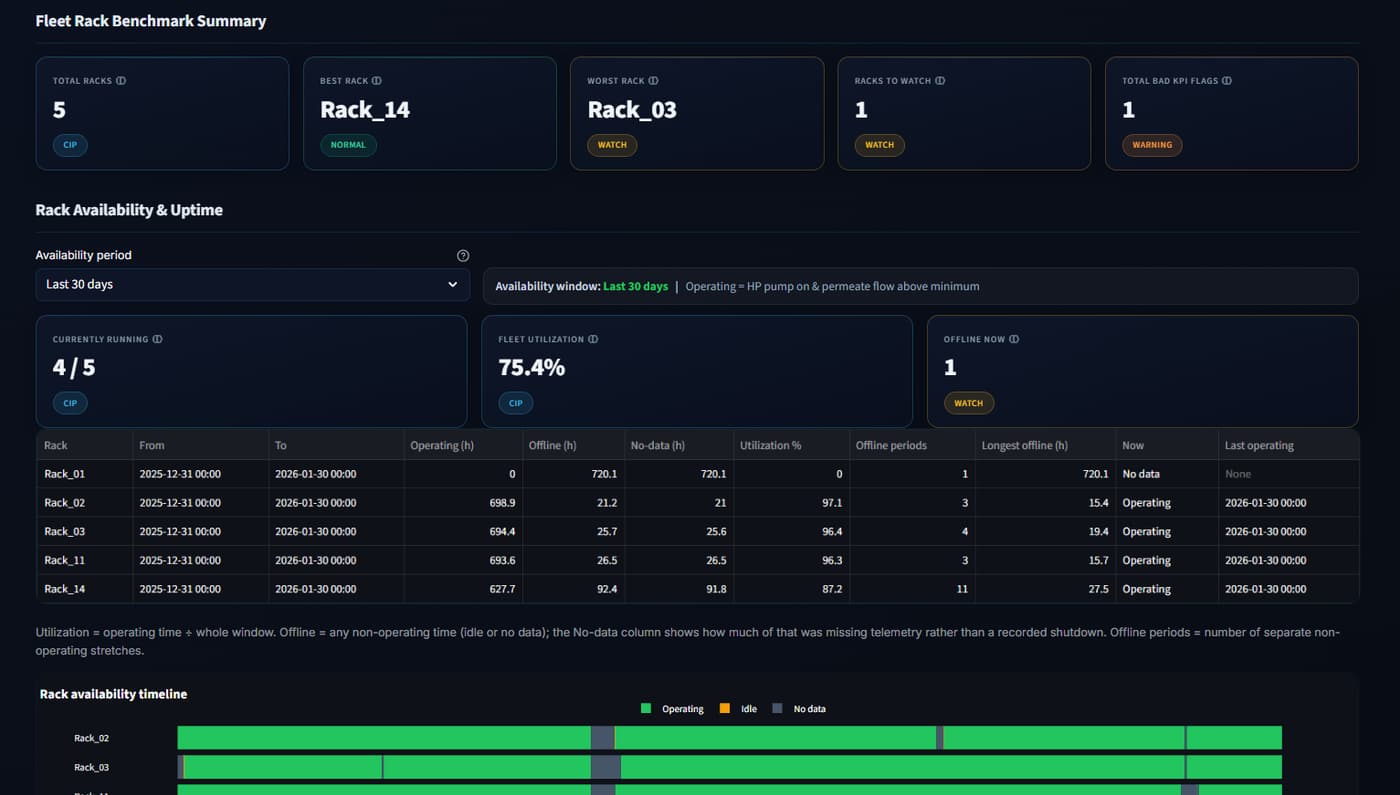Click the Rack_03 timeline row label

tap(91, 767)
